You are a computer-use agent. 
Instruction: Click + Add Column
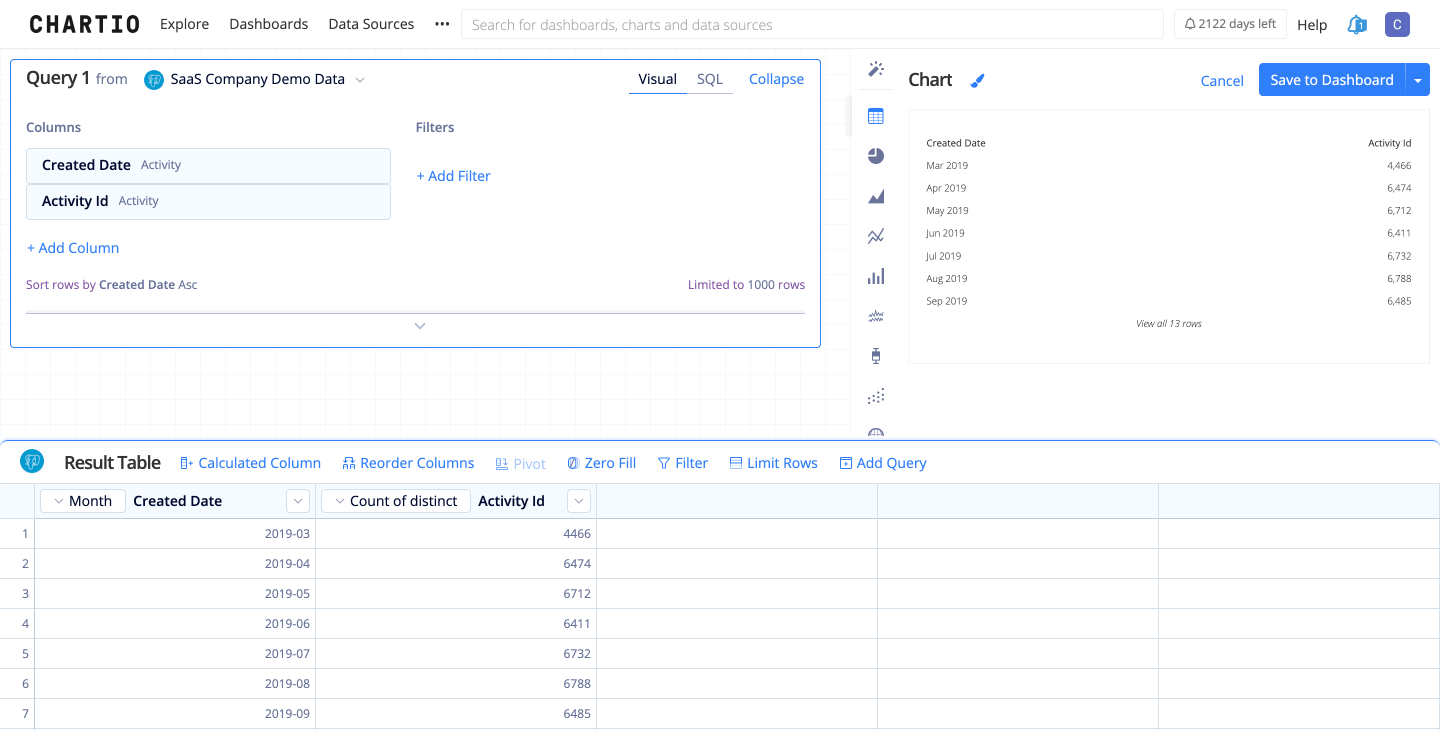(73, 248)
